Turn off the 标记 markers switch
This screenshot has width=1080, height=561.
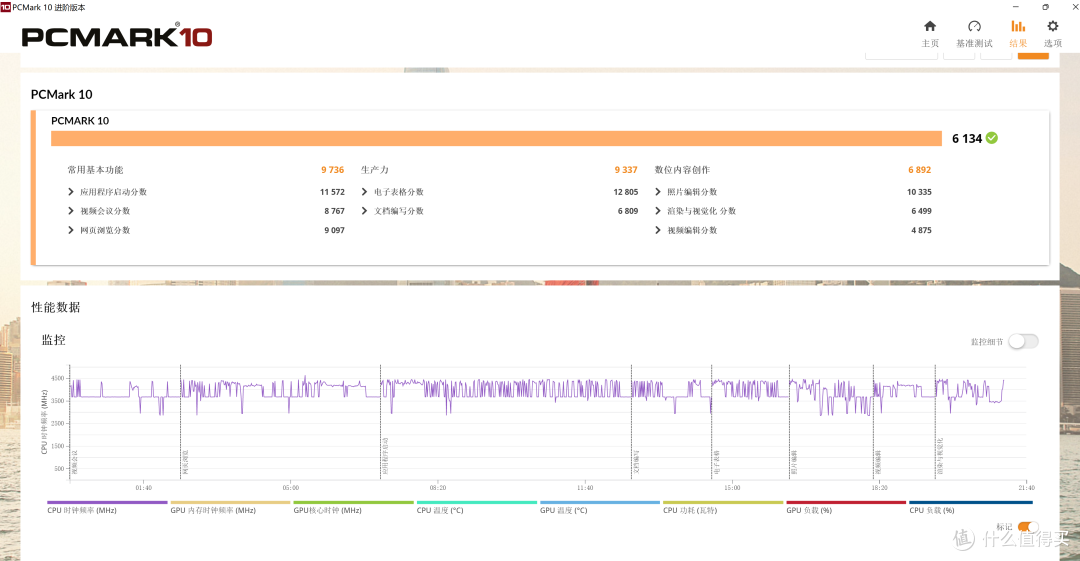click(x=1028, y=527)
